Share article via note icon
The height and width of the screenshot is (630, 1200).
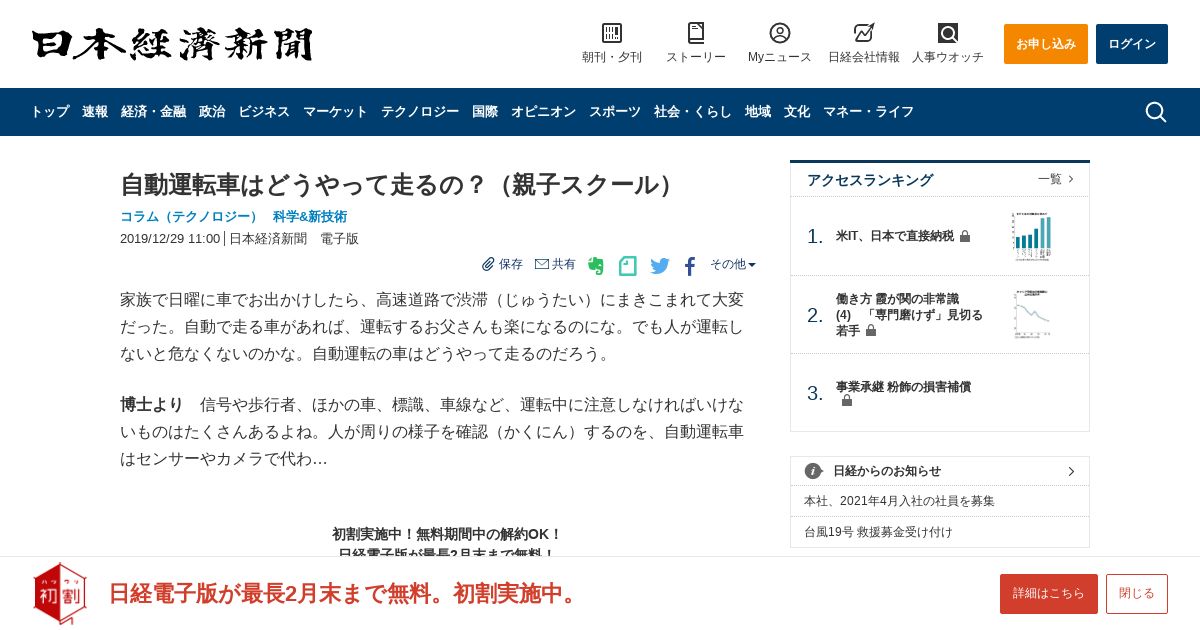(628, 266)
